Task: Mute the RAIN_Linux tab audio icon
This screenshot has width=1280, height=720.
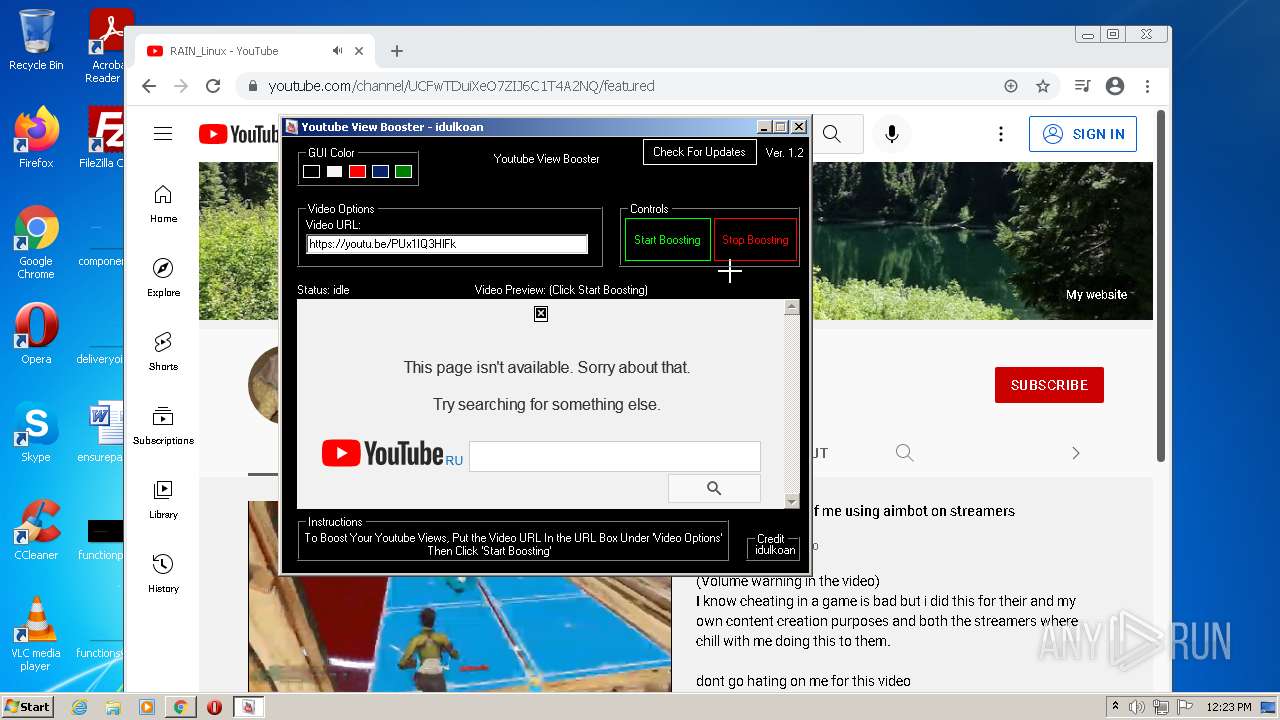Action: point(338,51)
